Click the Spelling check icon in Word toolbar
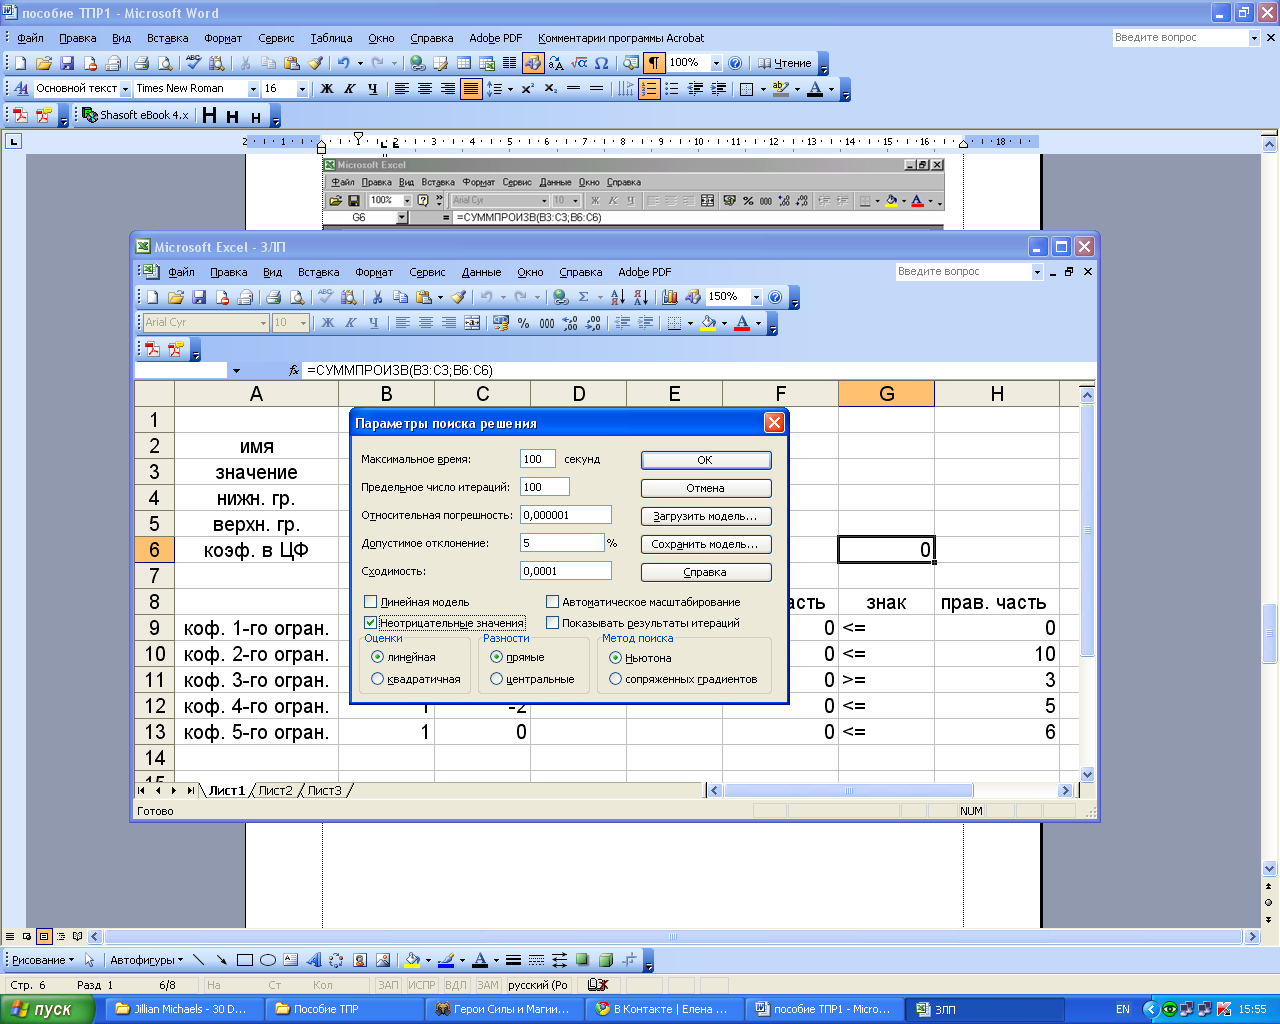Image resolution: width=1280 pixels, height=1024 pixels. point(194,63)
